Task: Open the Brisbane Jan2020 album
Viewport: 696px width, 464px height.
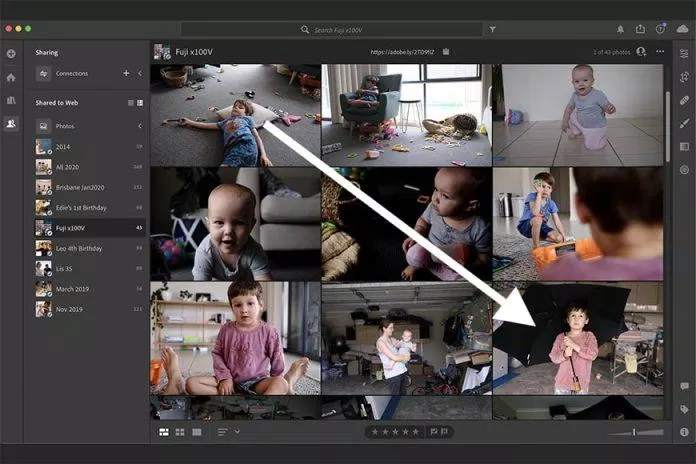Action: coord(89,187)
